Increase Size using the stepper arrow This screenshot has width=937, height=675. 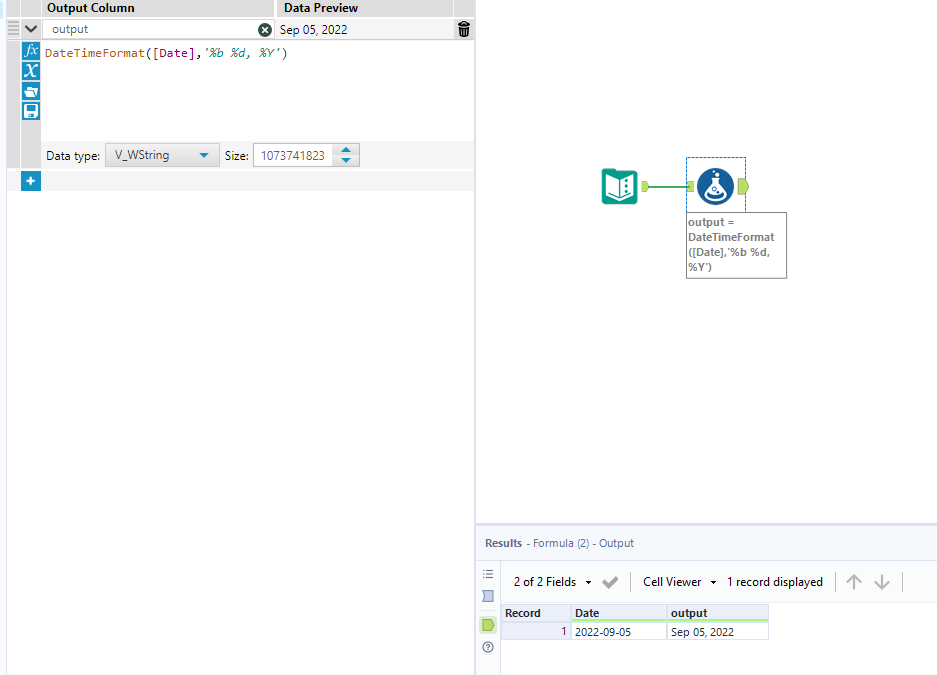tap(345, 150)
